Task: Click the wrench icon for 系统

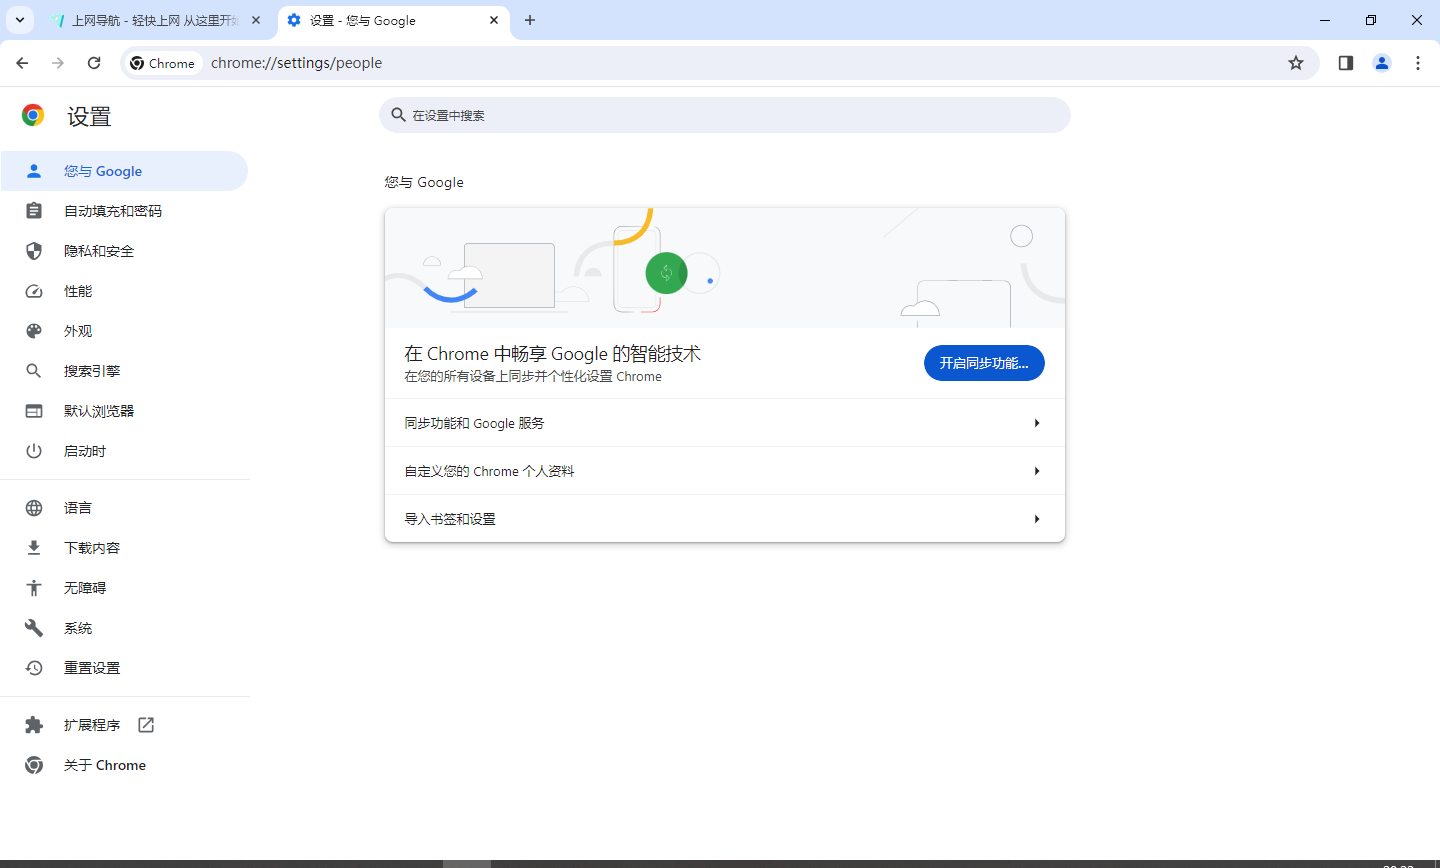Action: click(x=34, y=628)
